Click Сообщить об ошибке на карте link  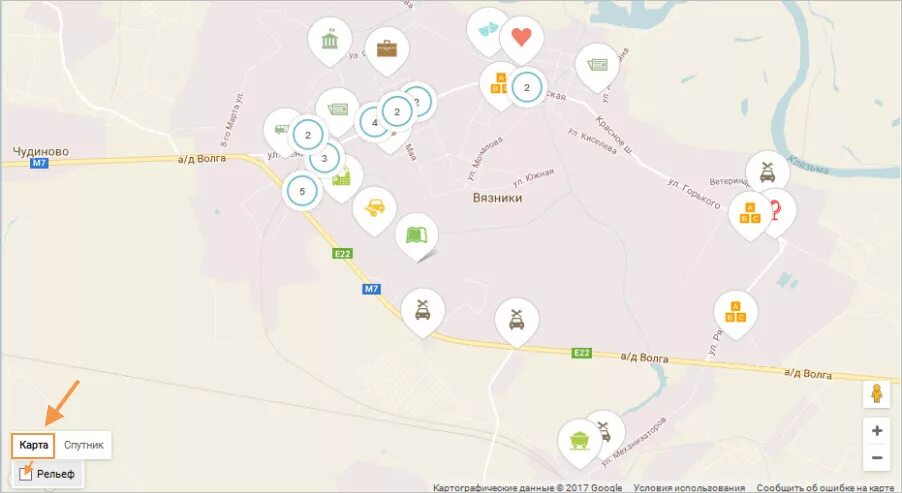(x=825, y=487)
